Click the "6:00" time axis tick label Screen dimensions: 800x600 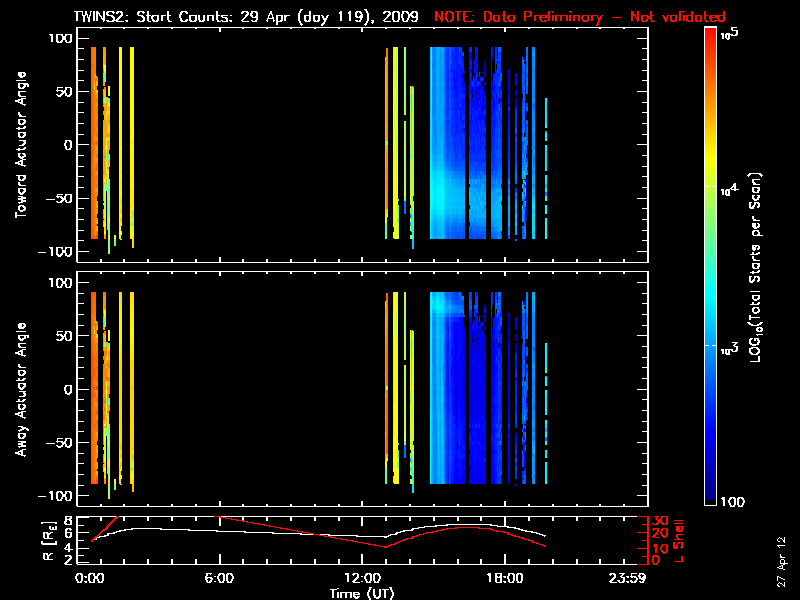coord(219,578)
